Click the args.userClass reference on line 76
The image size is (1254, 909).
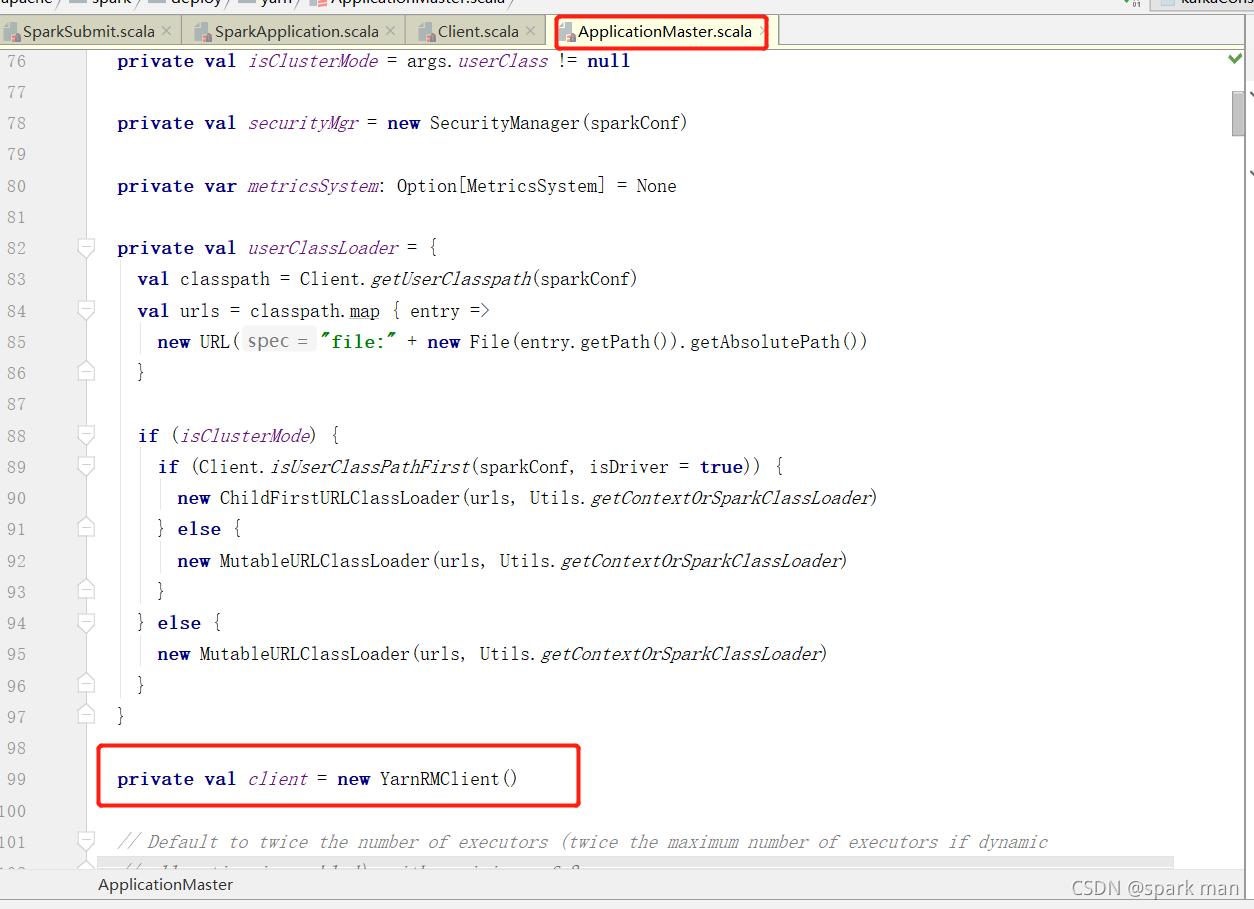(x=477, y=61)
